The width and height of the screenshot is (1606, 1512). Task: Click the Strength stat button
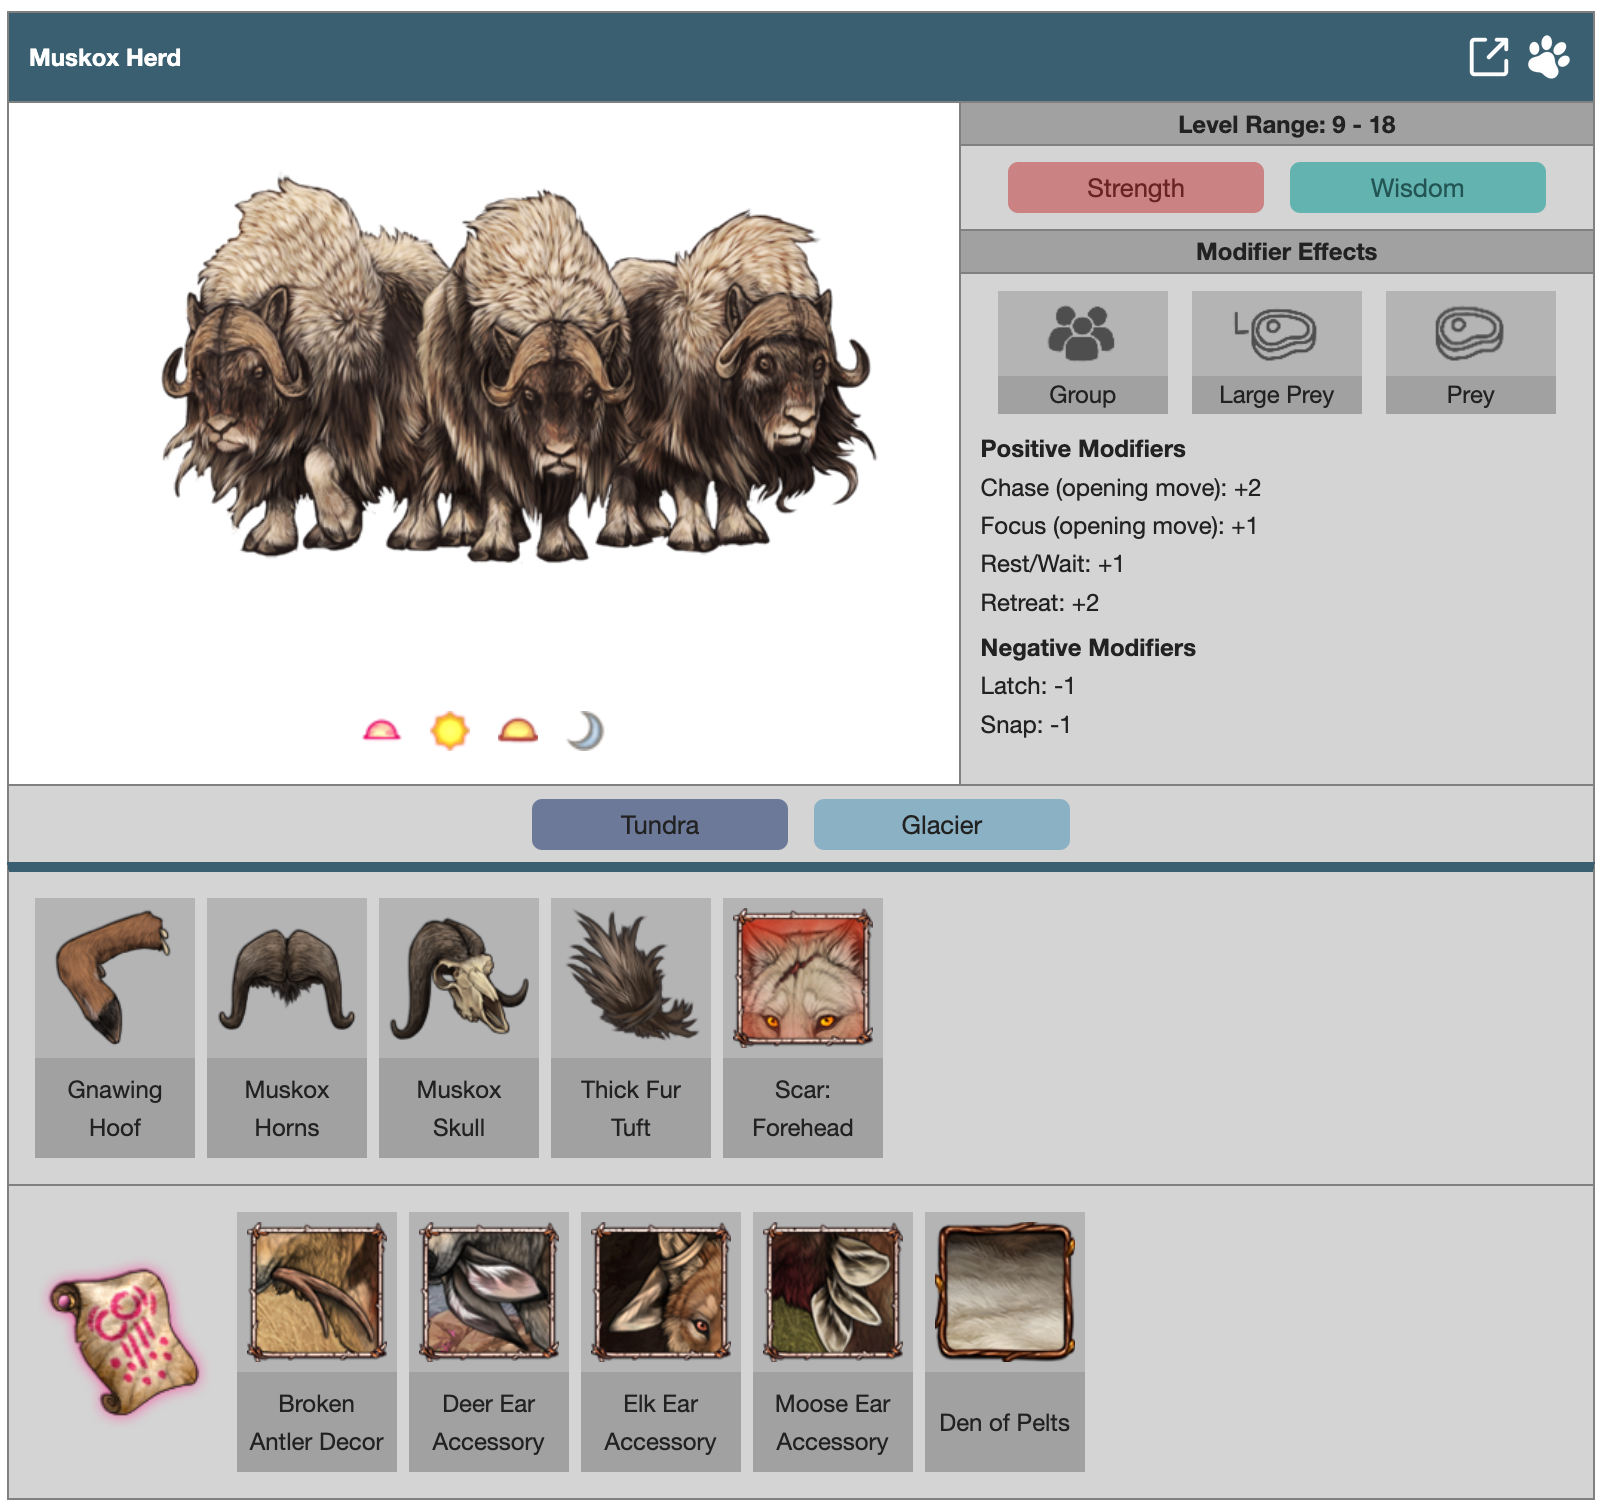pyautogui.click(x=1135, y=188)
